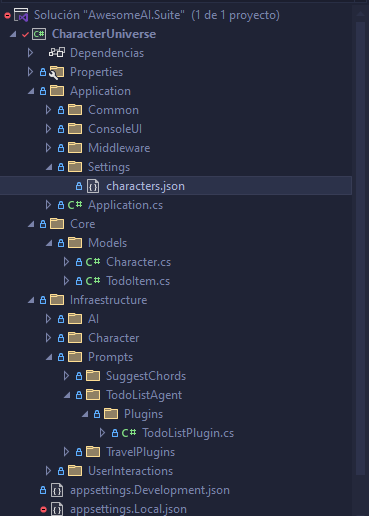Expand the AI folder
This screenshot has width=369, height=516.
point(48,319)
